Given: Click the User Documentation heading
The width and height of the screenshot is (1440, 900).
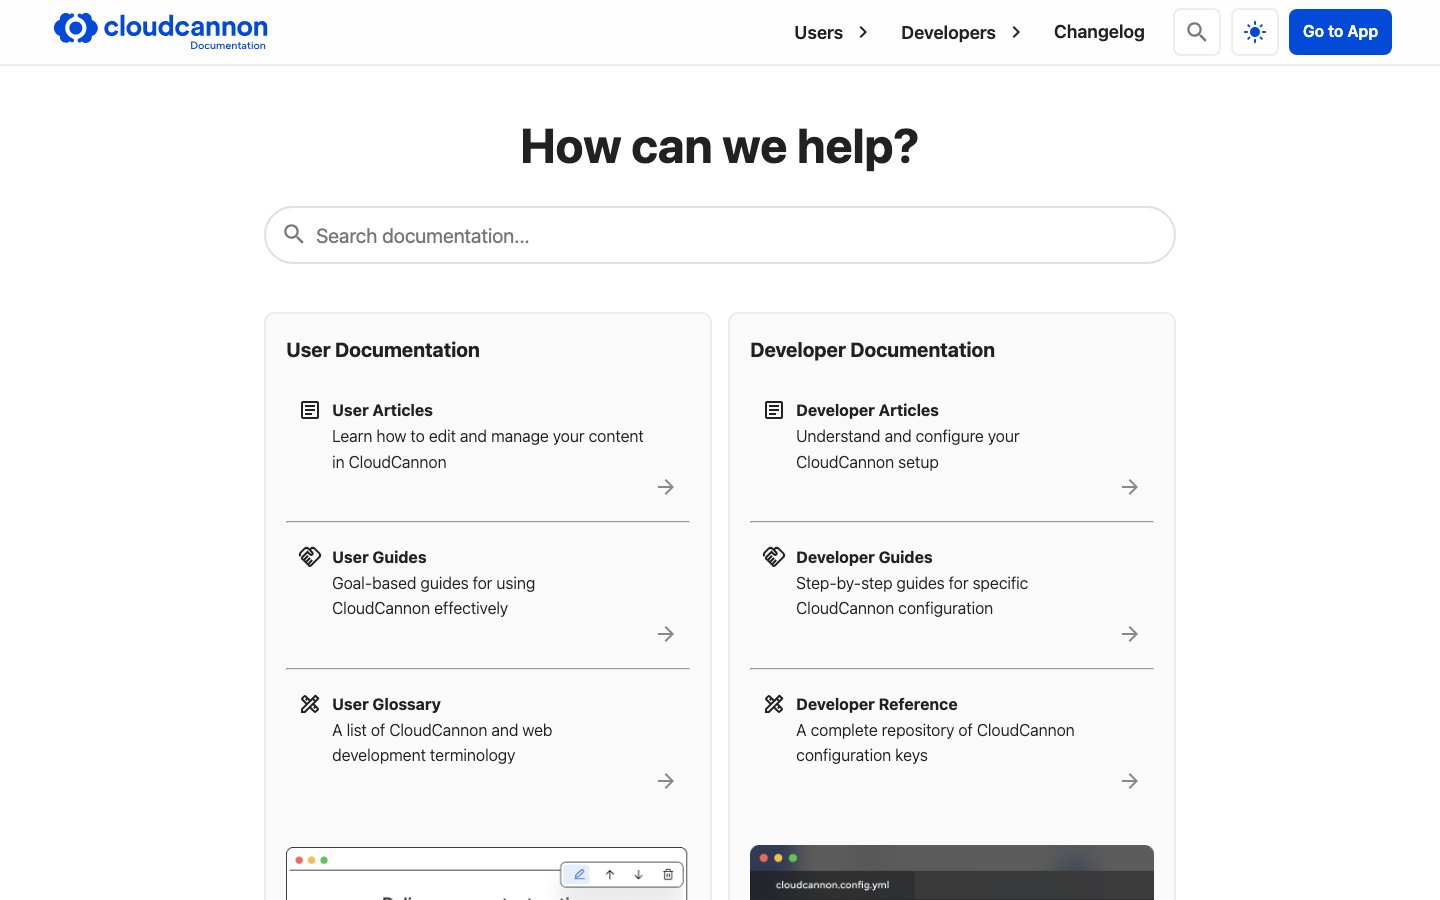Looking at the screenshot, I should pyautogui.click(x=383, y=350).
